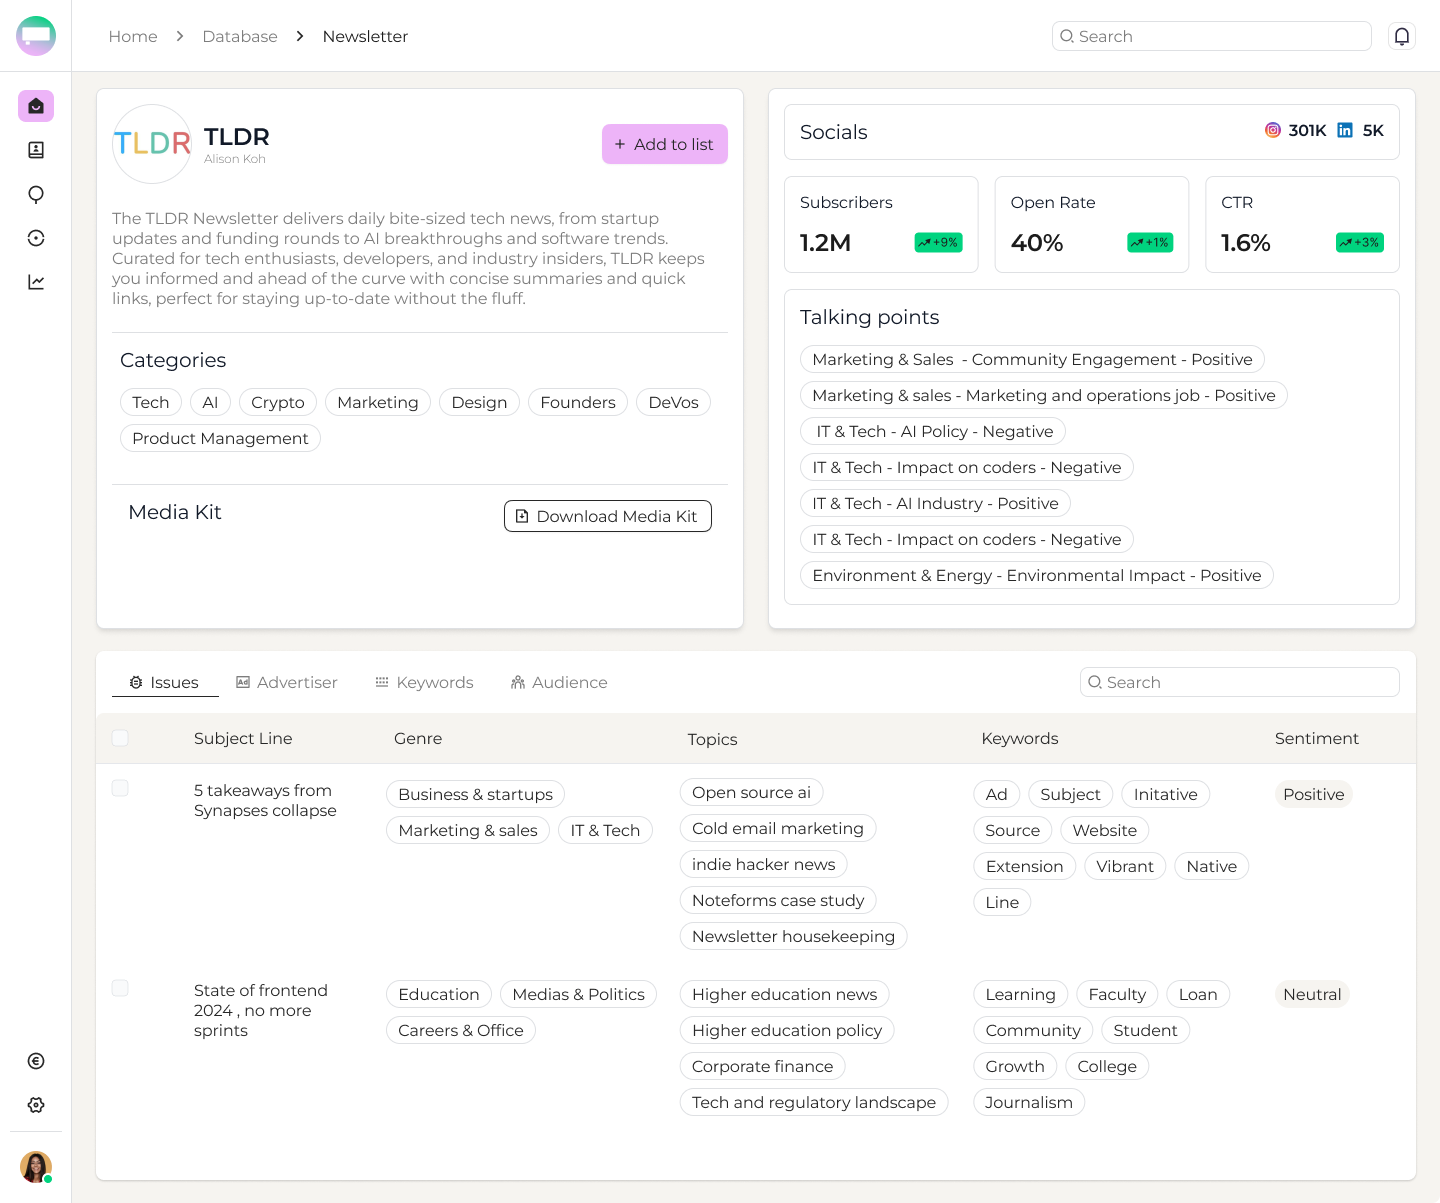Switch to the Issues tab
This screenshot has width=1440, height=1203.
[x=165, y=682]
